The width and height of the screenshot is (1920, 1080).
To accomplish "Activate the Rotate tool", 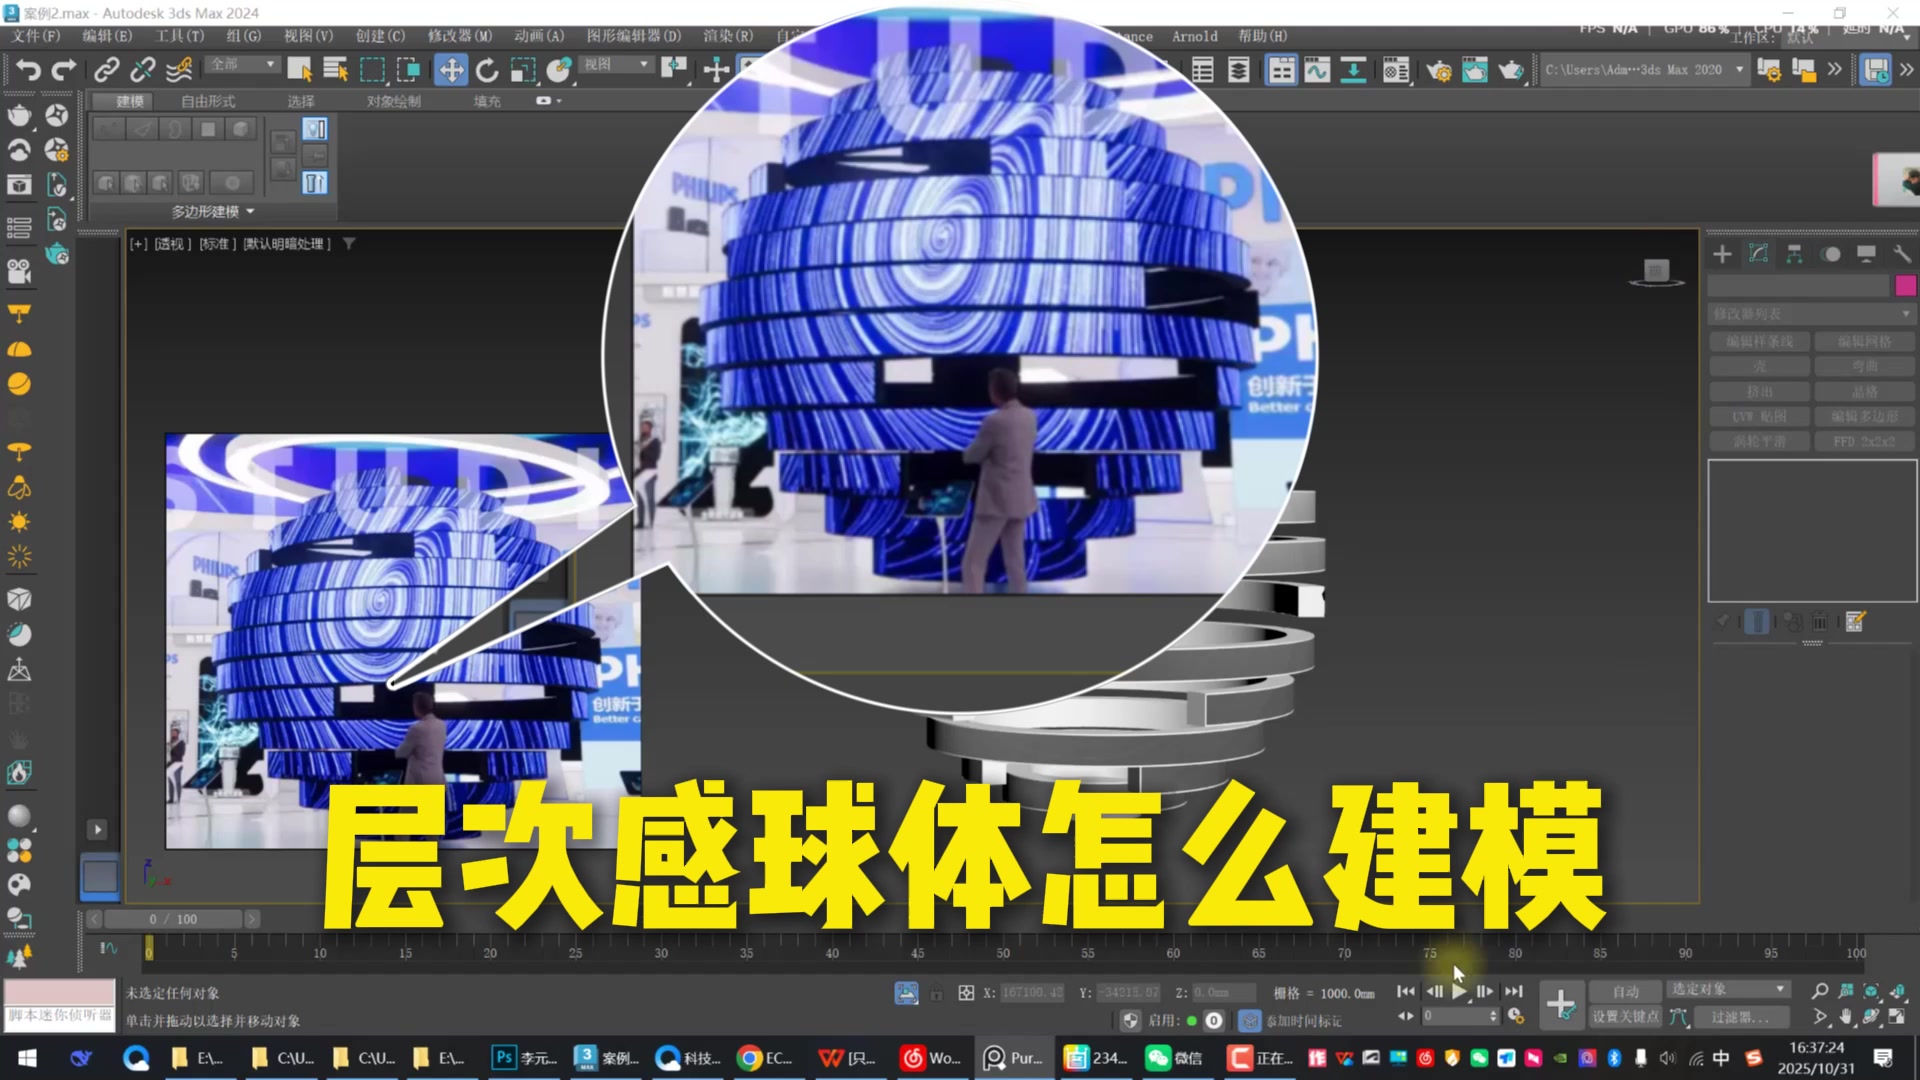I will 488,70.
